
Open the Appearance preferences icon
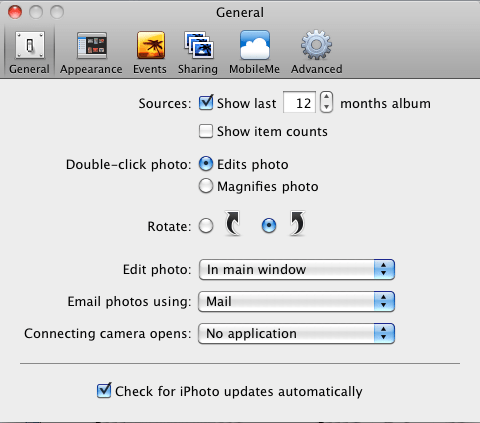[92, 45]
